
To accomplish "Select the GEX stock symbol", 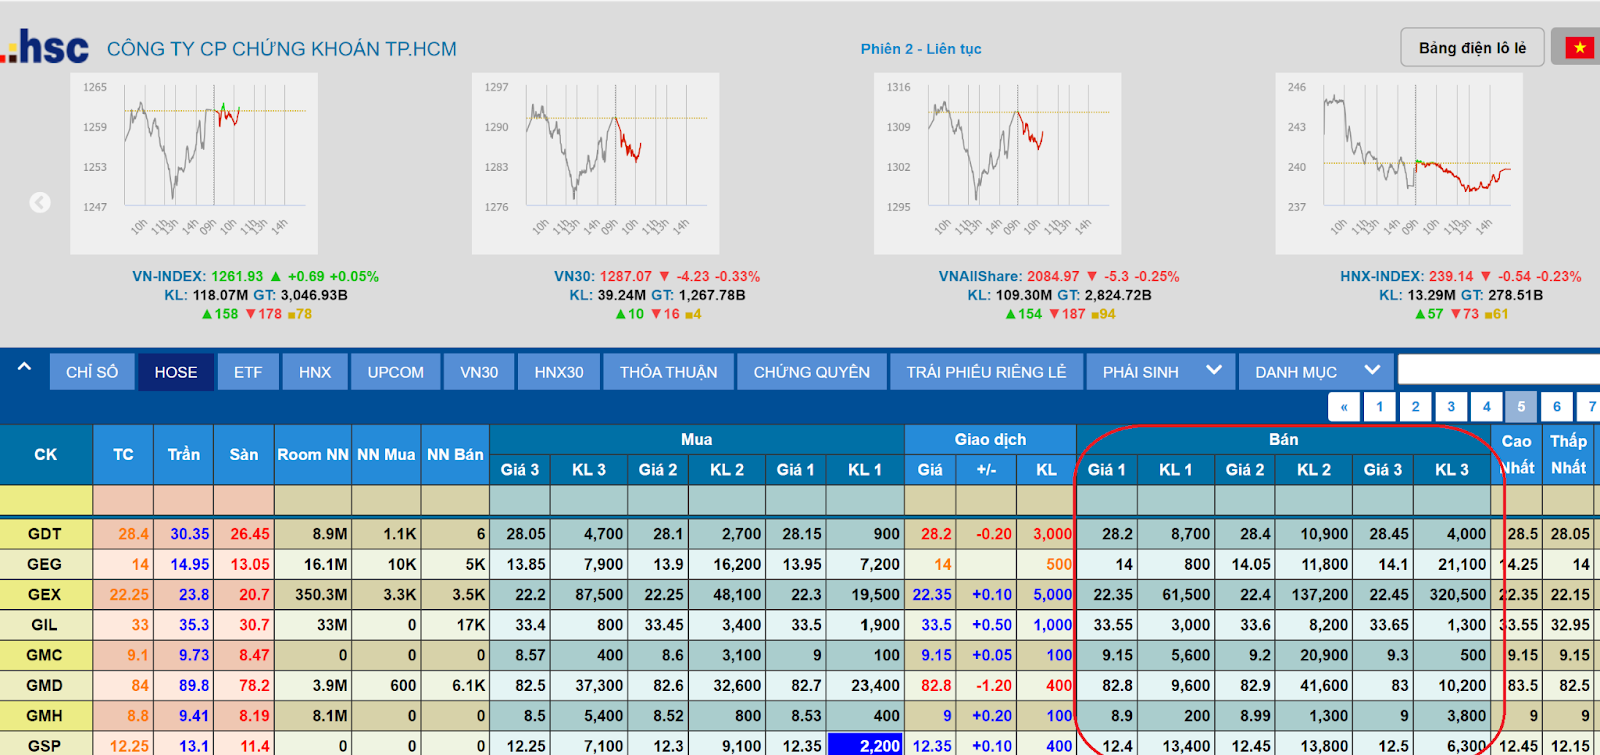I will [45, 594].
